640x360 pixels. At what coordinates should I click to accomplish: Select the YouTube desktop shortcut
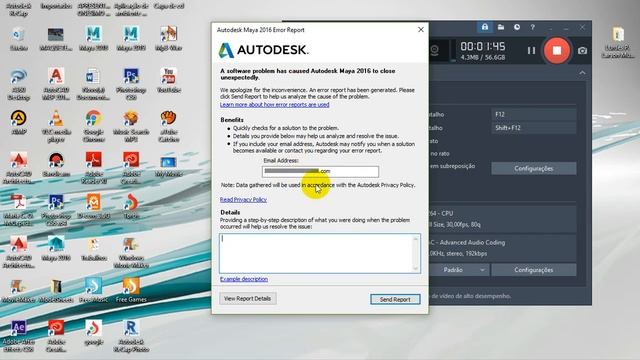click(169, 80)
